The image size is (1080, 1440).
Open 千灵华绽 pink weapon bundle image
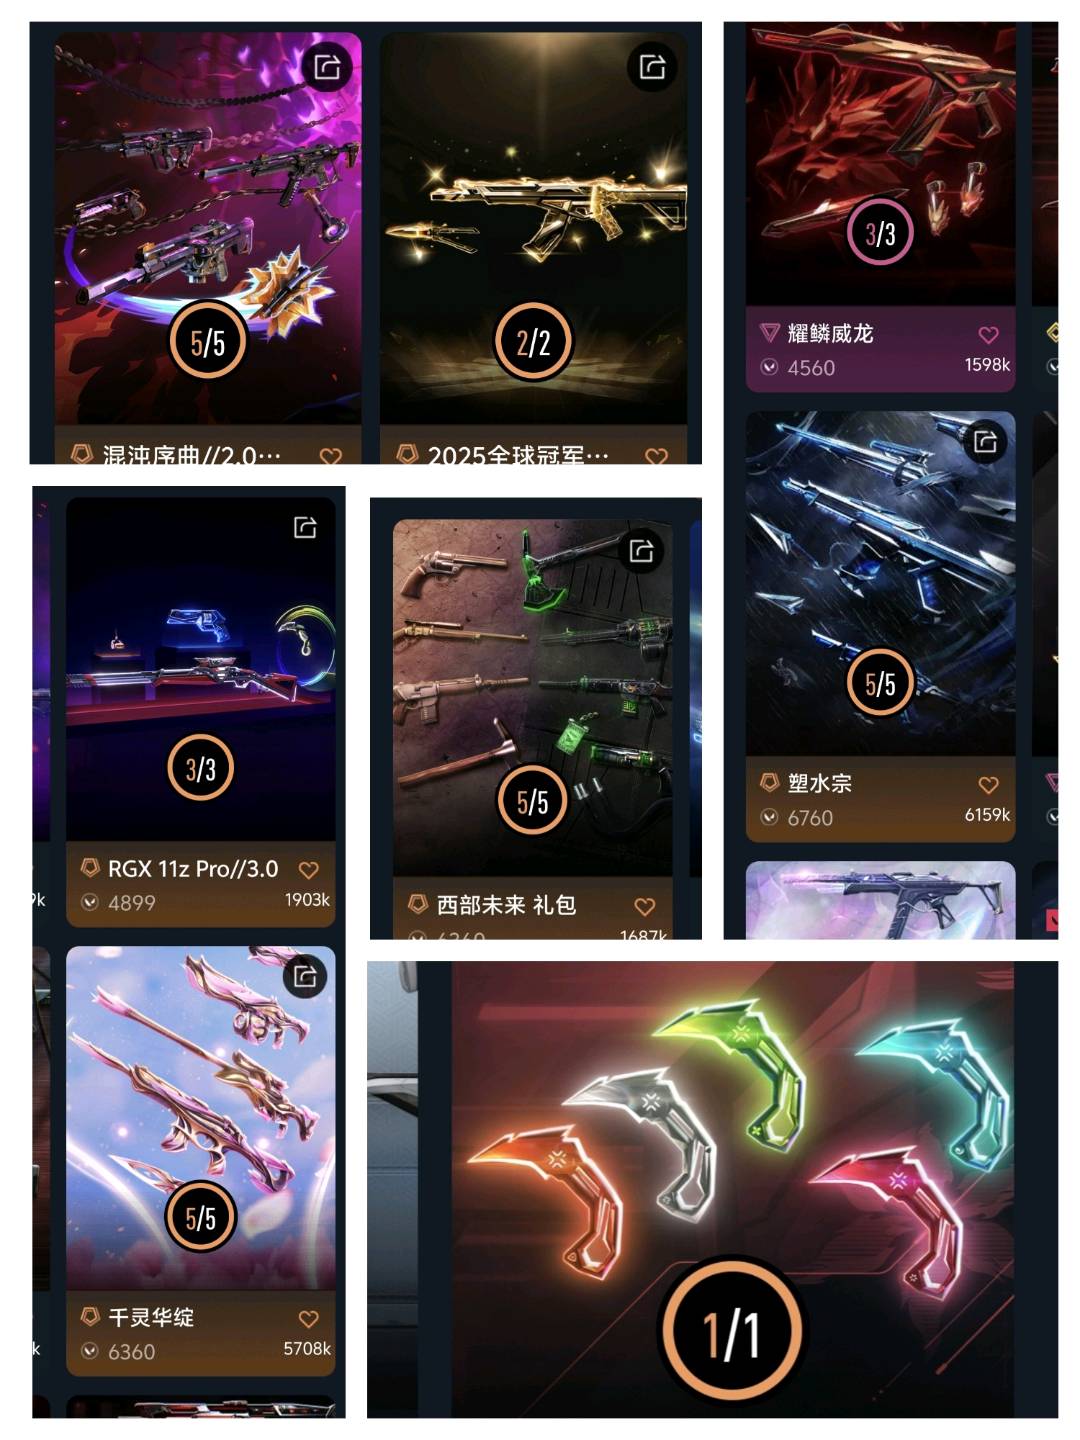coord(201,1118)
